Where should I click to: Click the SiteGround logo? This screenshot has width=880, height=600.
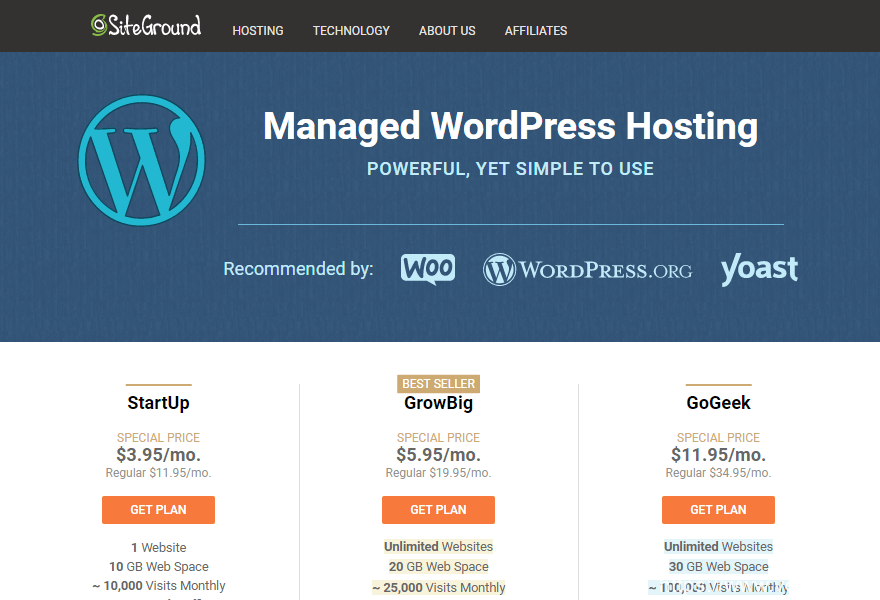(146, 26)
